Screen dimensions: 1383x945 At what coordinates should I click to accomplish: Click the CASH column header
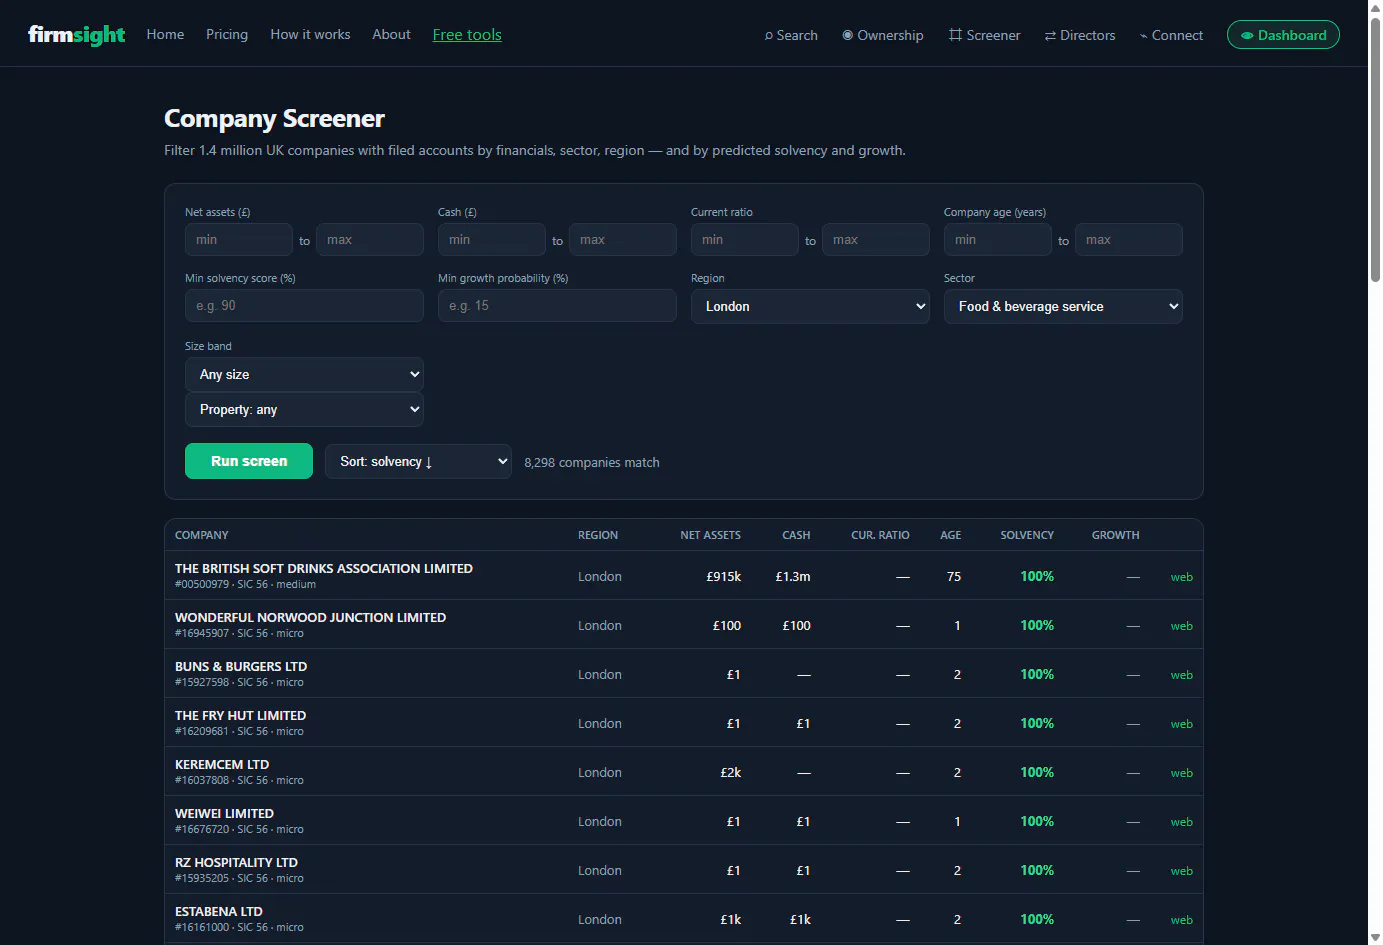click(x=796, y=535)
